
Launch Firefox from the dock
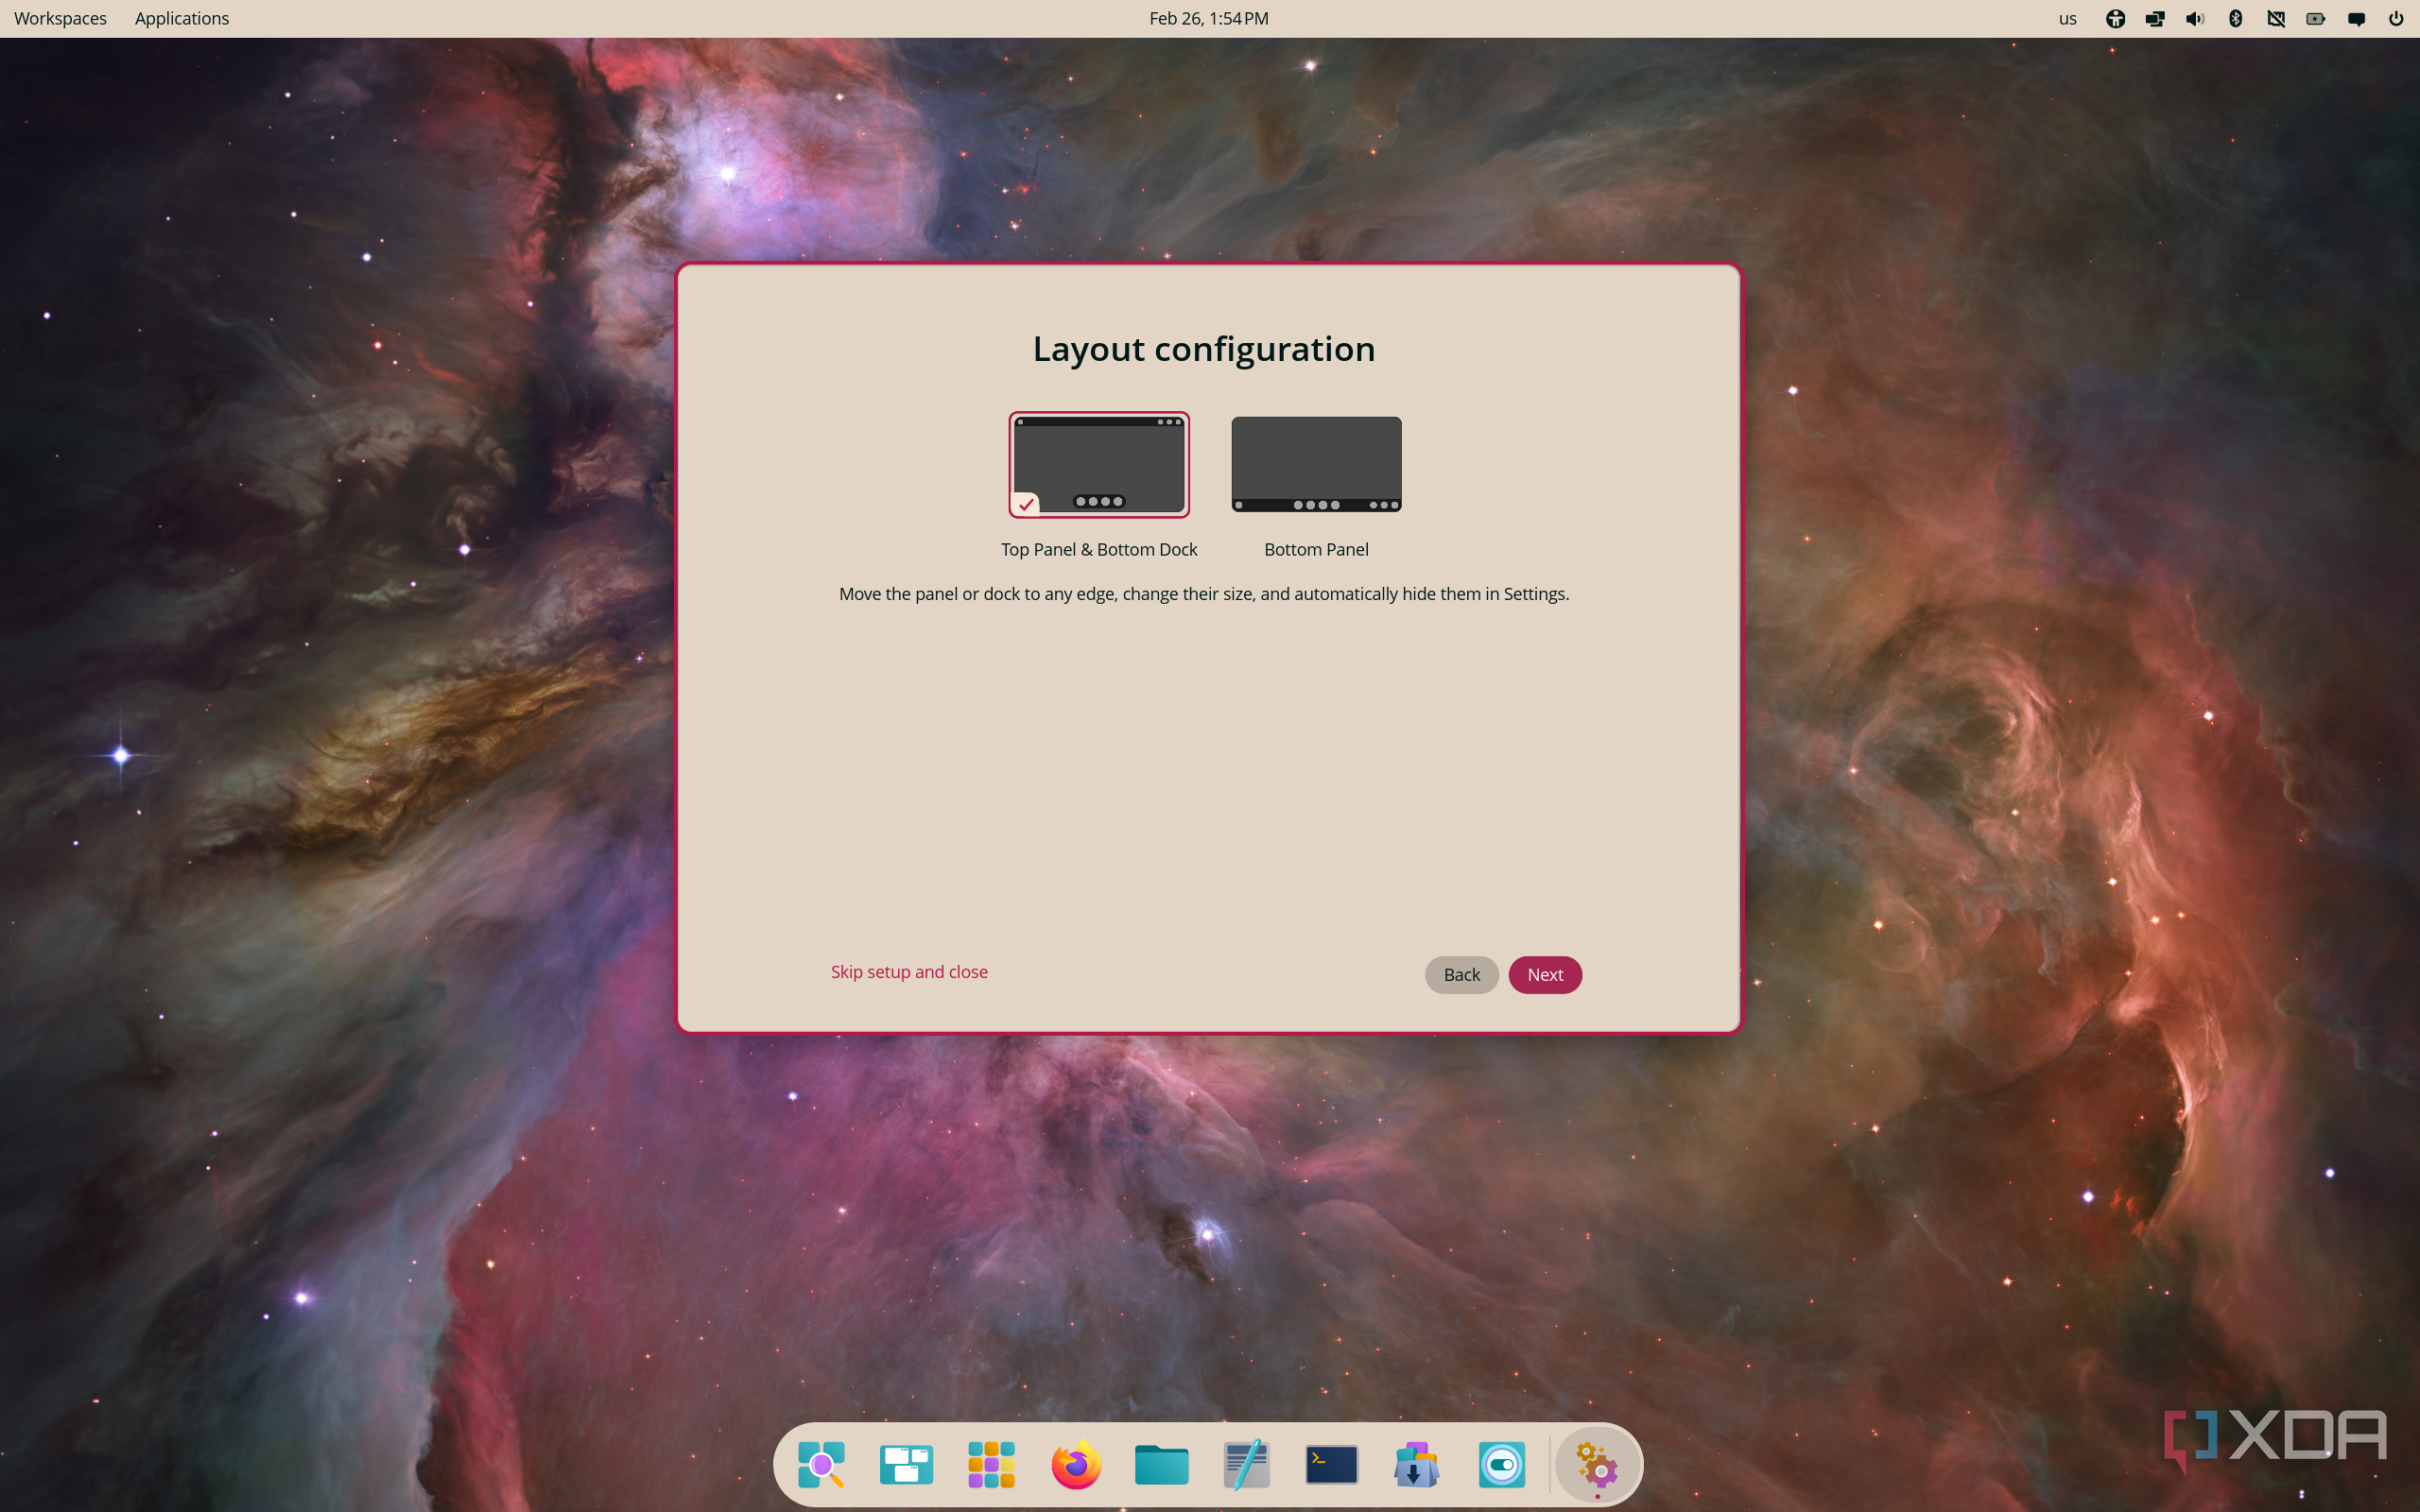[1076, 1465]
